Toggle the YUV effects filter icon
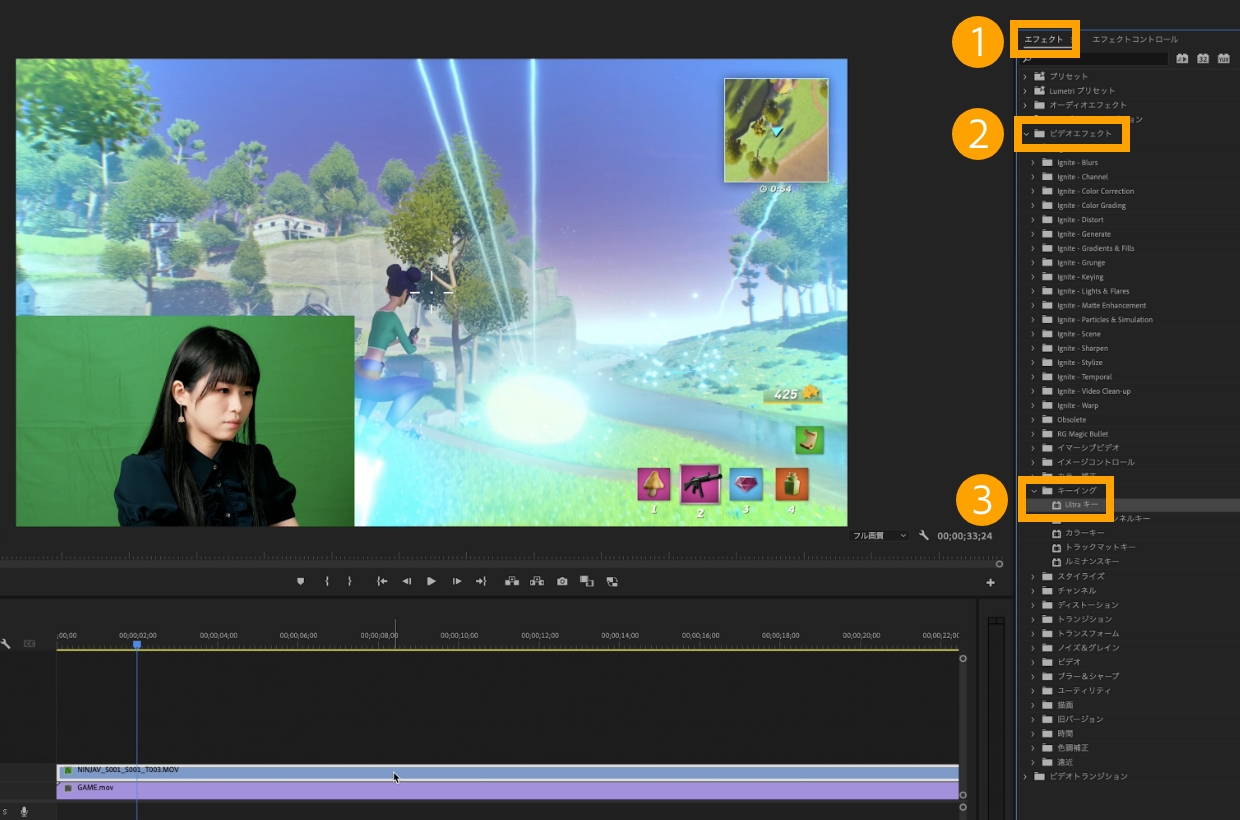The width and height of the screenshot is (1240, 820). 1223,59
